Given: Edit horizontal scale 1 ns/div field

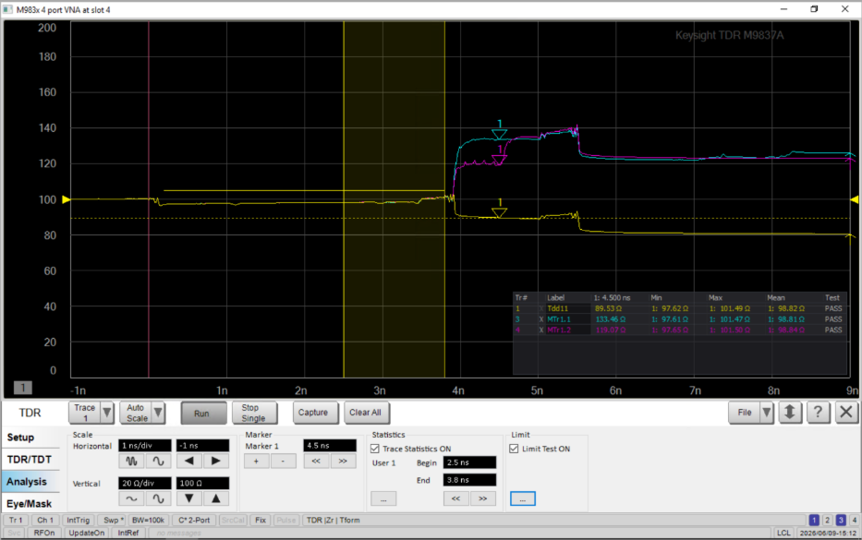Looking at the screenshot, I should pyautogui.click(x=145, y=445).
